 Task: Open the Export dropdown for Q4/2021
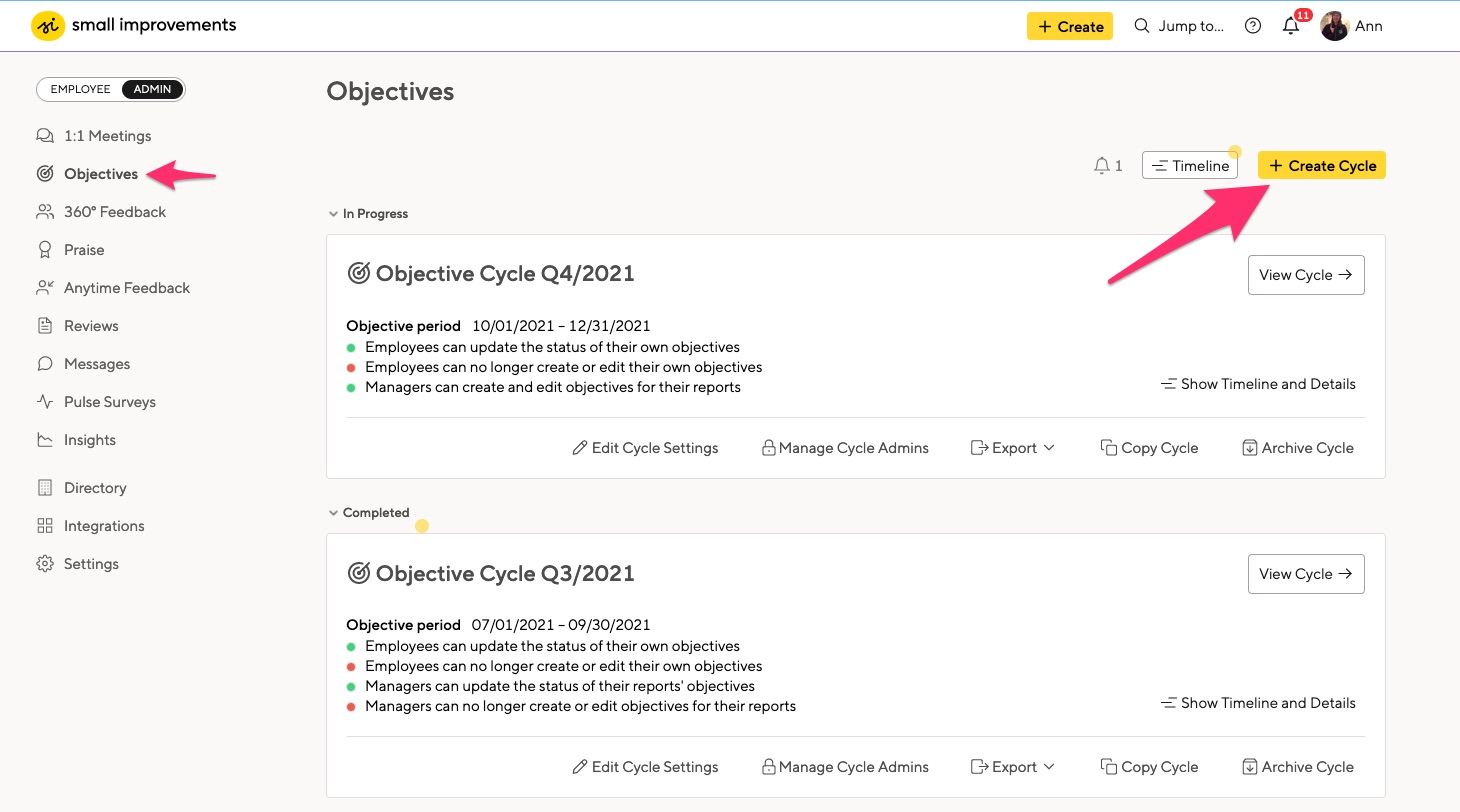tap(1013, 448)
